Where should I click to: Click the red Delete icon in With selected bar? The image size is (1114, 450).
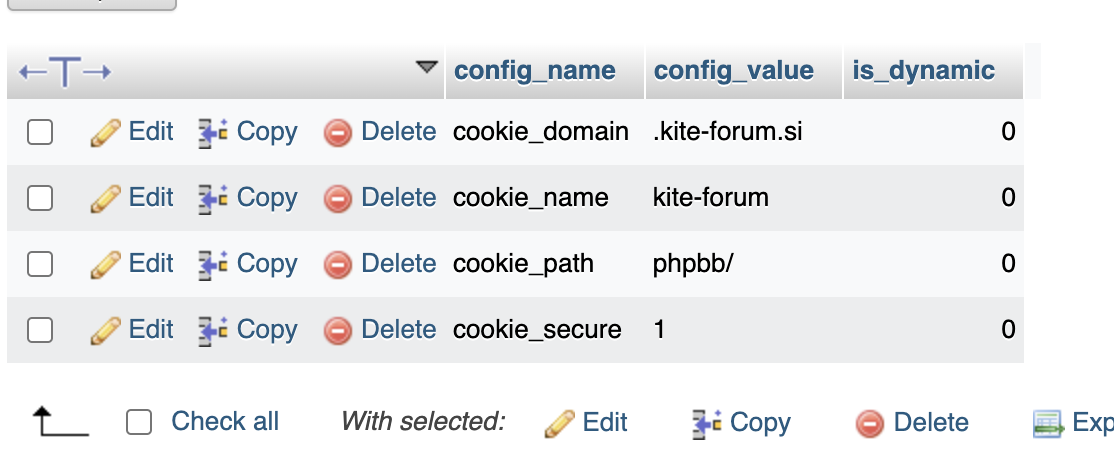[870, 424]
